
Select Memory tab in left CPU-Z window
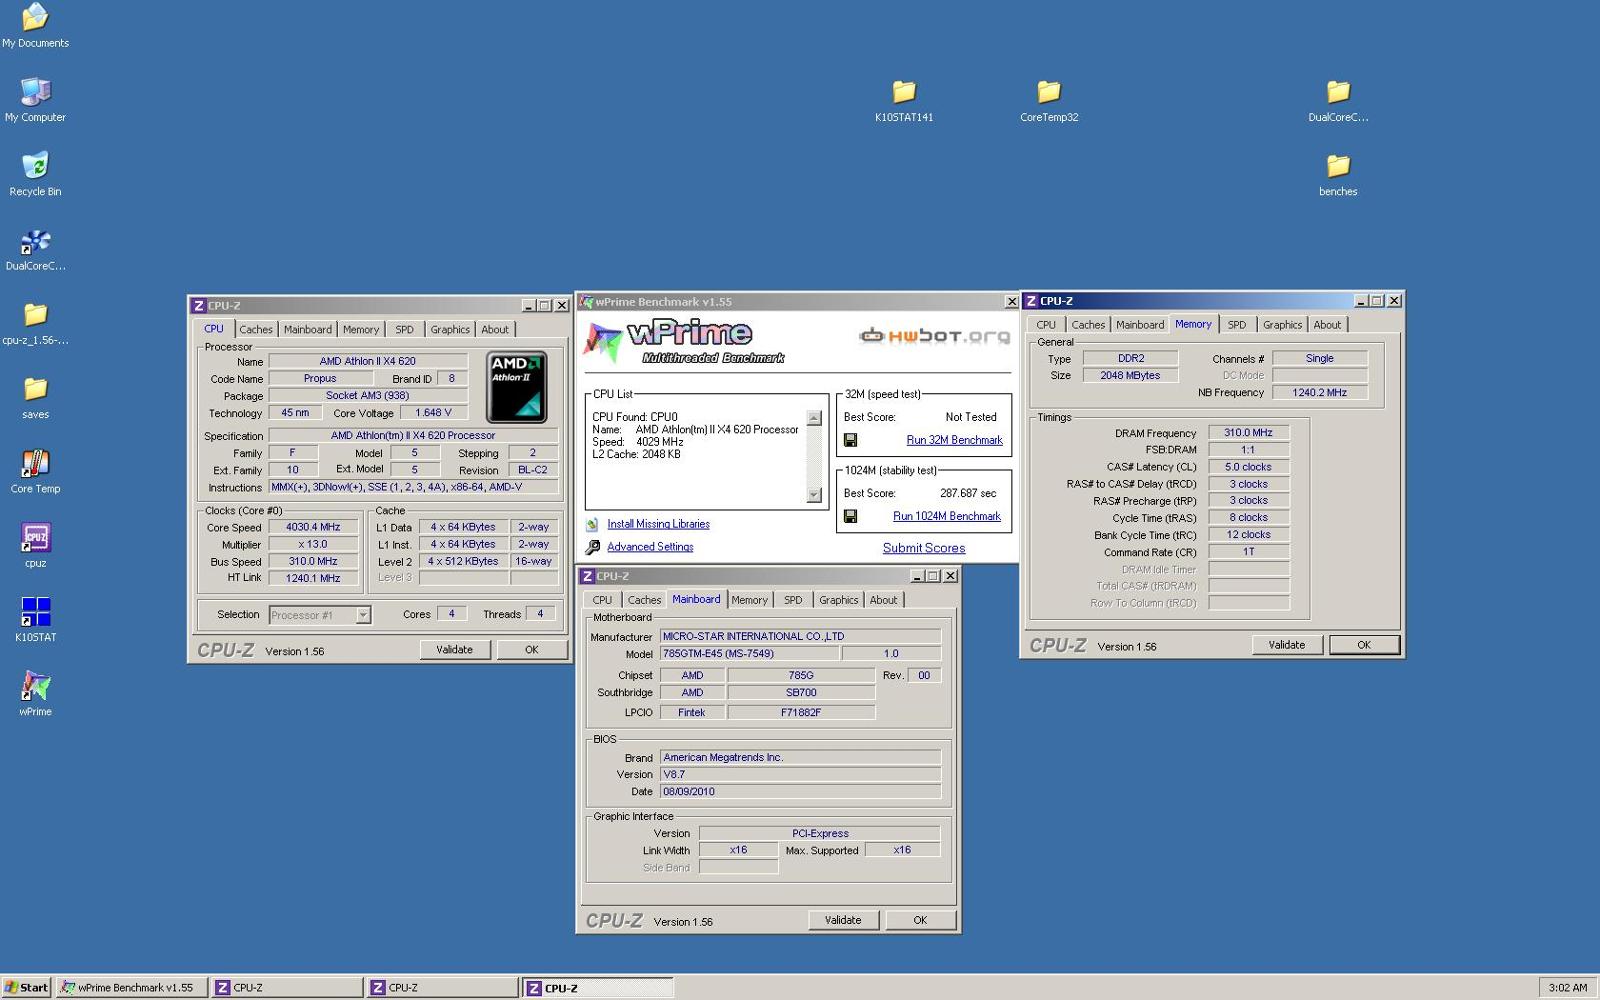(x=361, y=329)
